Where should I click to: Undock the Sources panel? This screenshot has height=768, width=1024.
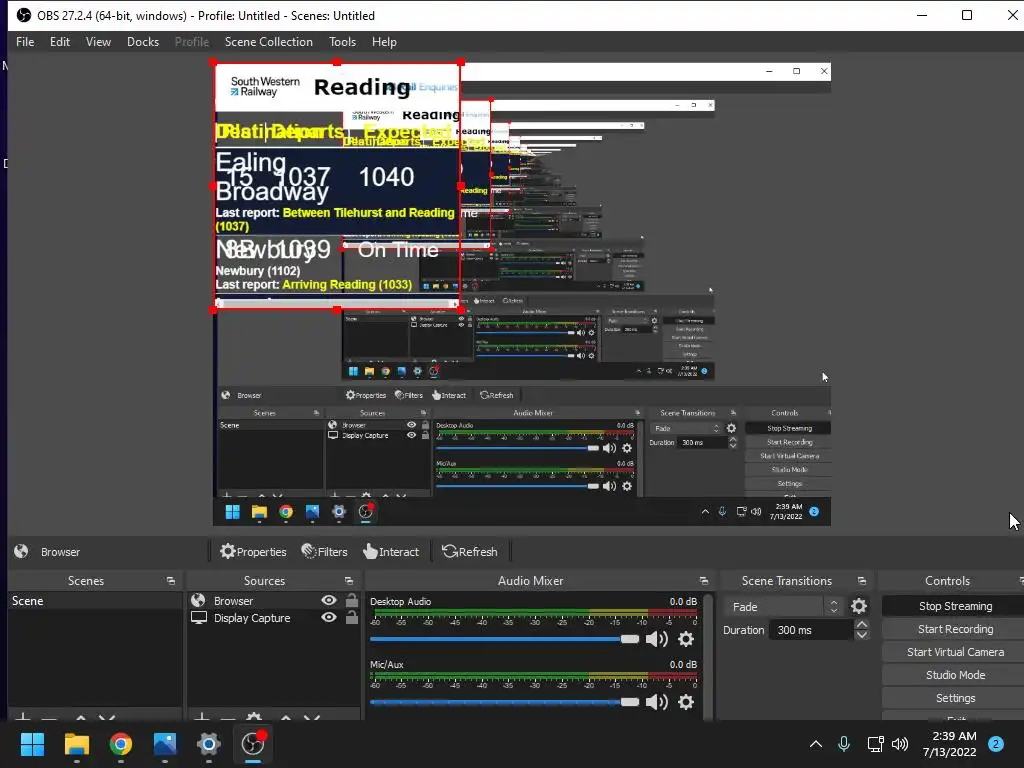tap(349, 581)
